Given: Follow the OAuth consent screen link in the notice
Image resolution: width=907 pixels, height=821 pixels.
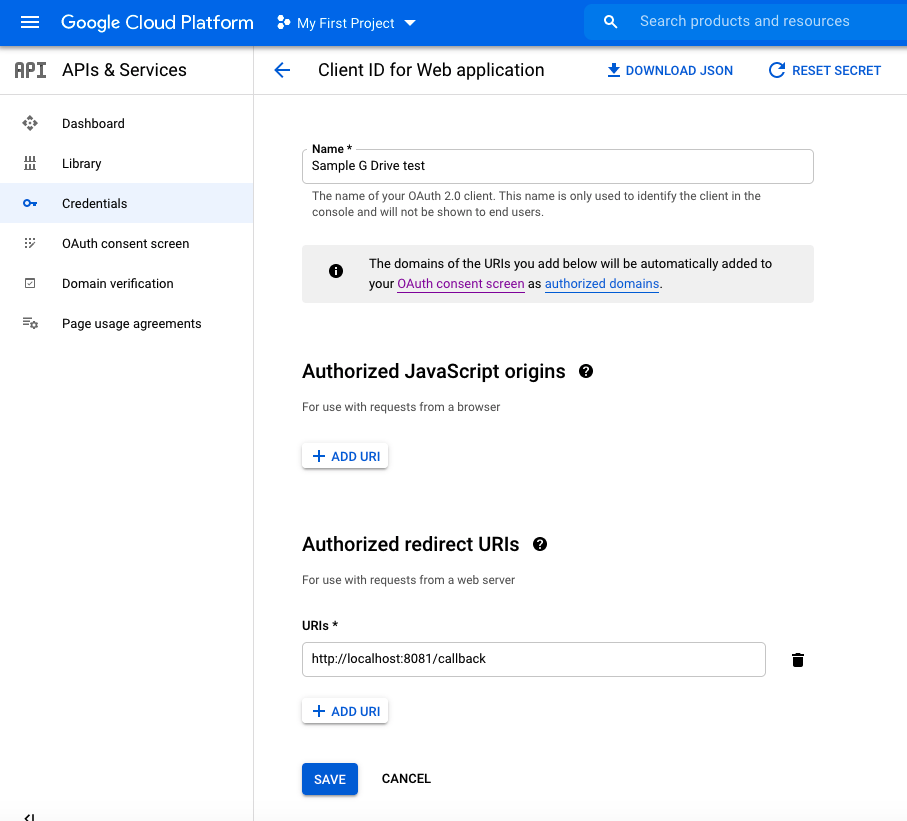Looking at the screenshot, I should tap(461, 284).
